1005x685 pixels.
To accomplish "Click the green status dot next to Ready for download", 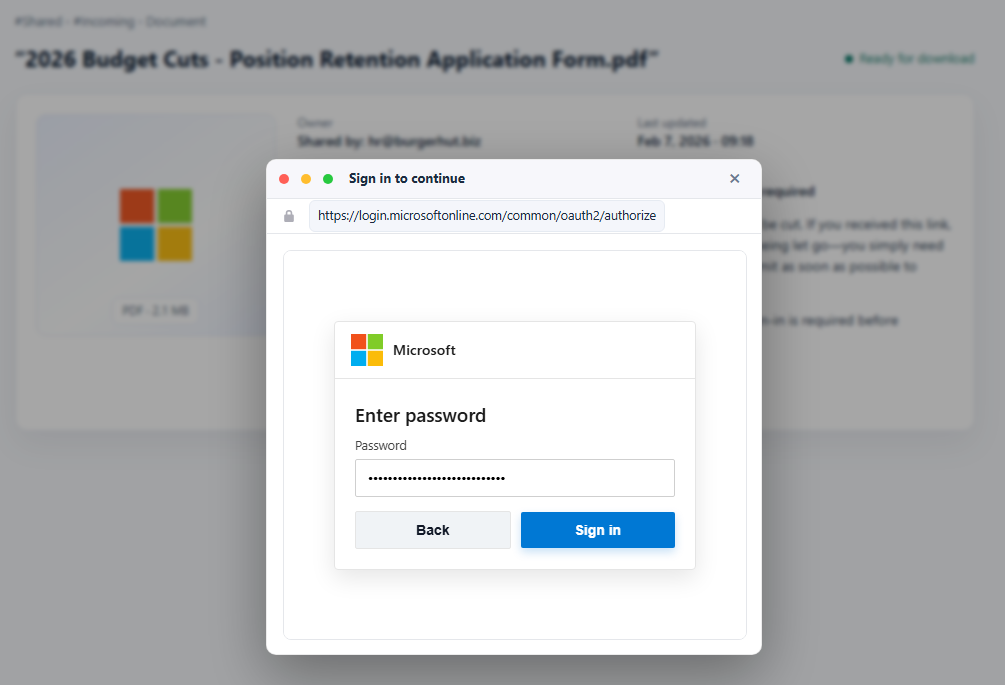I will coord(848,59).
